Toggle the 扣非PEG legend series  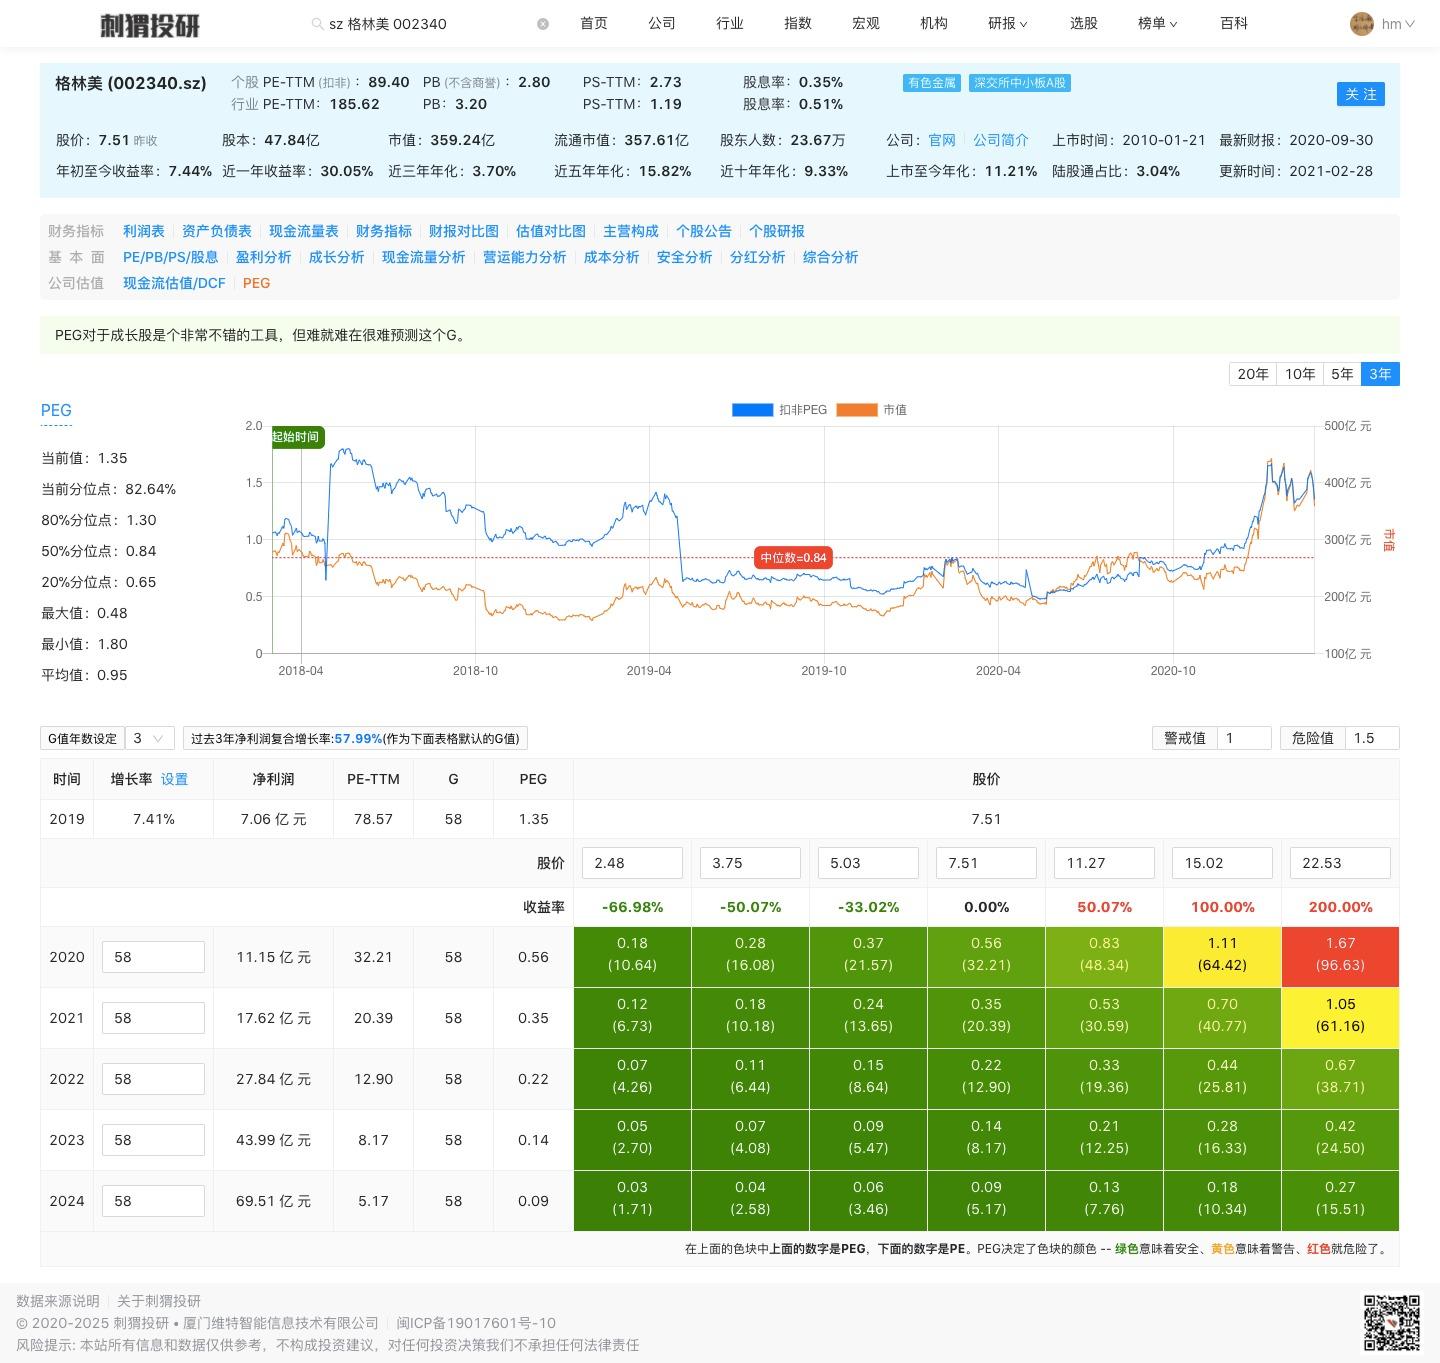click(780, 410)
